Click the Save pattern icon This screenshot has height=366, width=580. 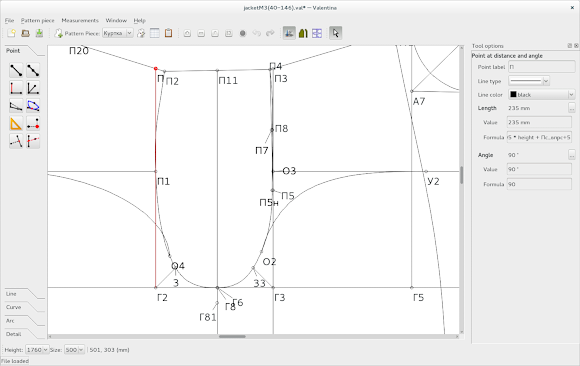click(x=39, y=33)
